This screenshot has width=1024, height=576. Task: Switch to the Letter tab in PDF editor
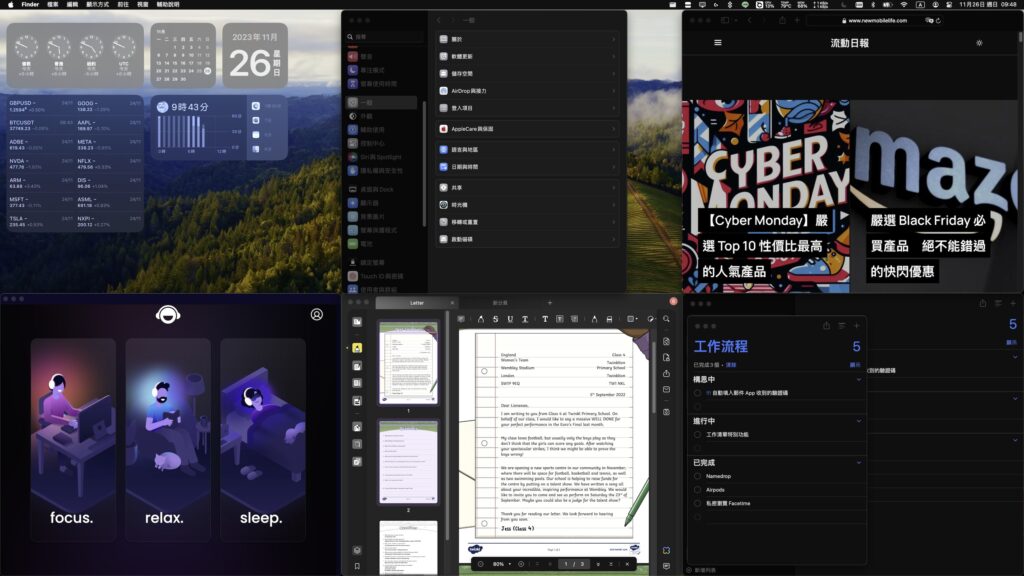click(417, 302)
